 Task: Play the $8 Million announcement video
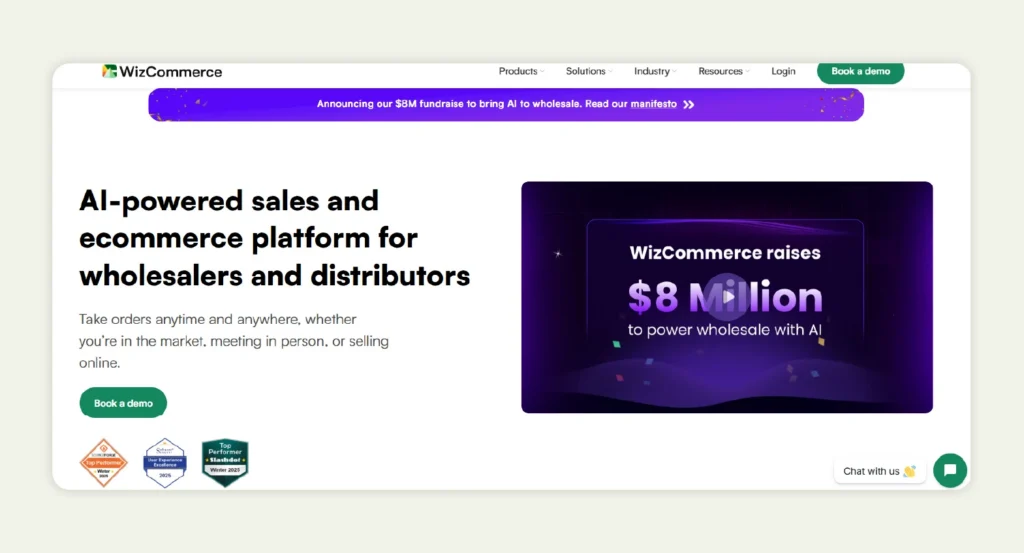point(727,297)
